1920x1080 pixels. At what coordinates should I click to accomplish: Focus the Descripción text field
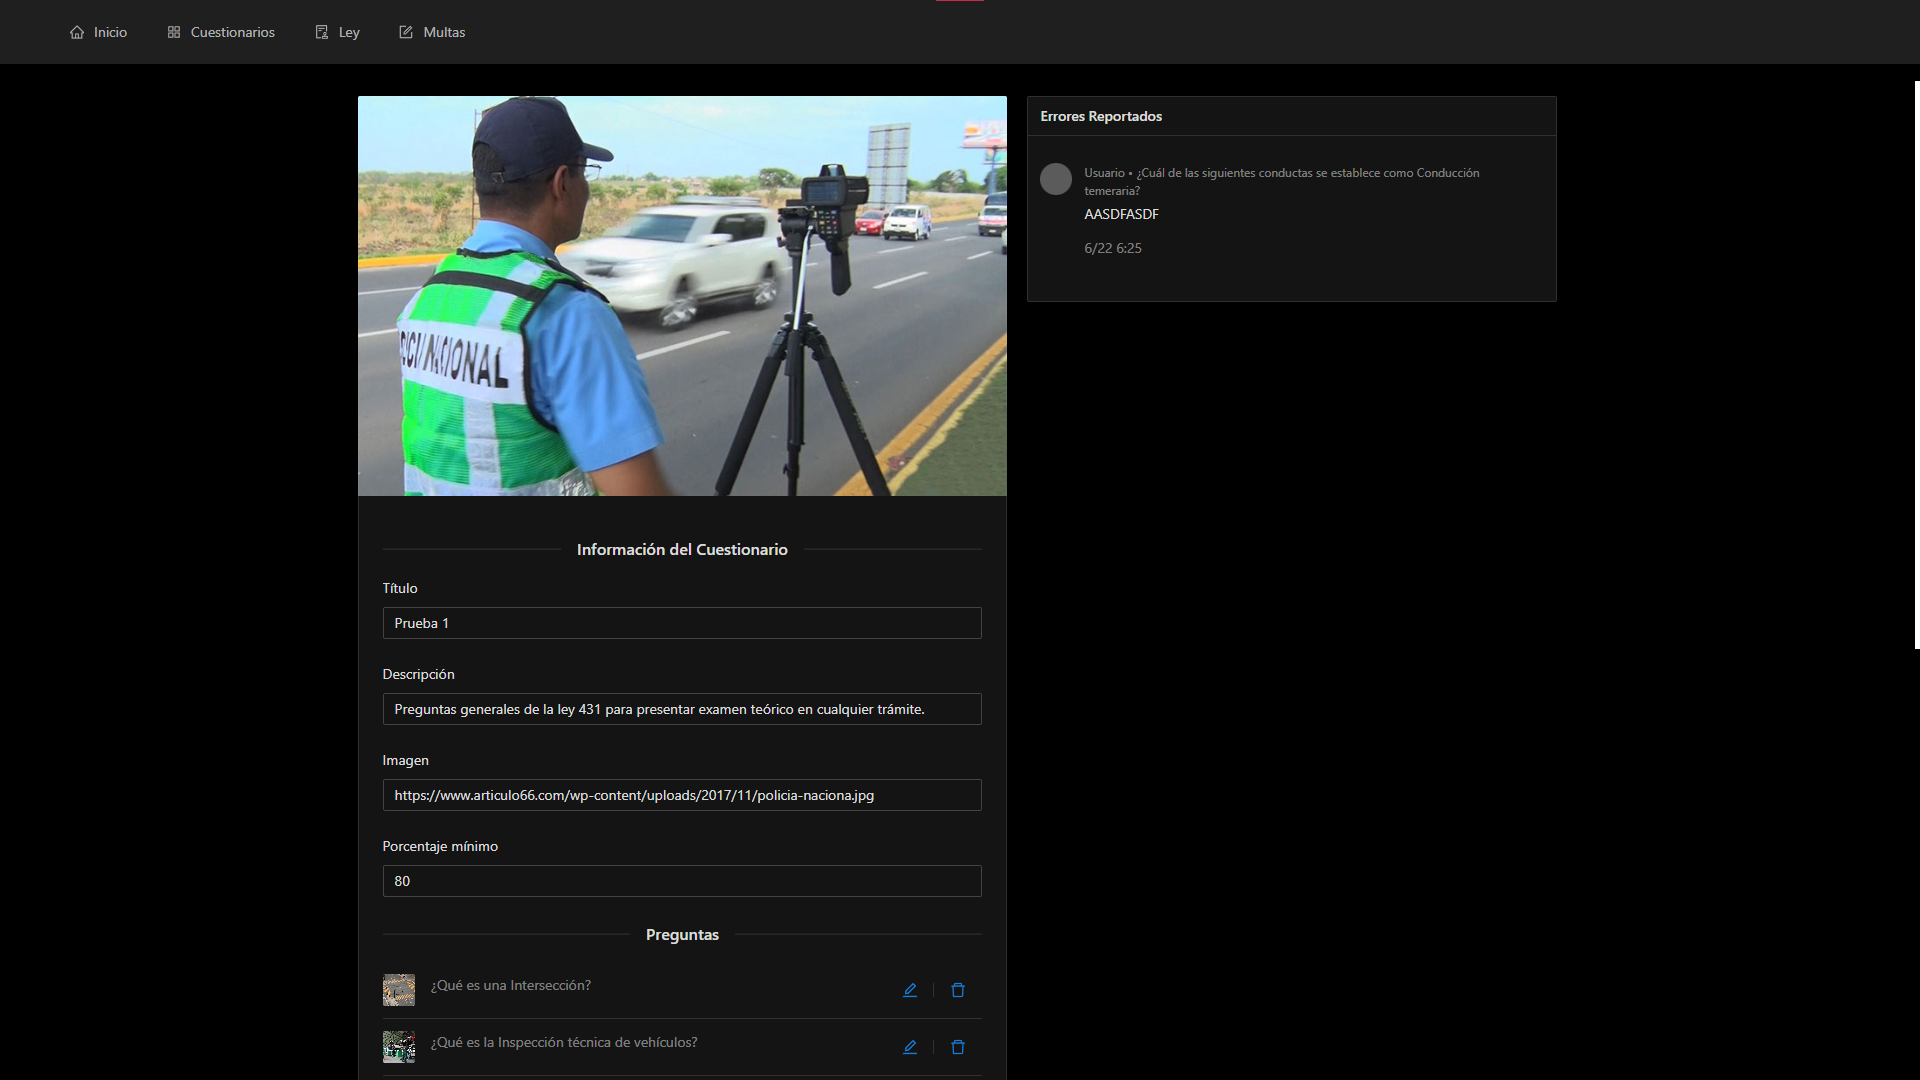[682, 709]
